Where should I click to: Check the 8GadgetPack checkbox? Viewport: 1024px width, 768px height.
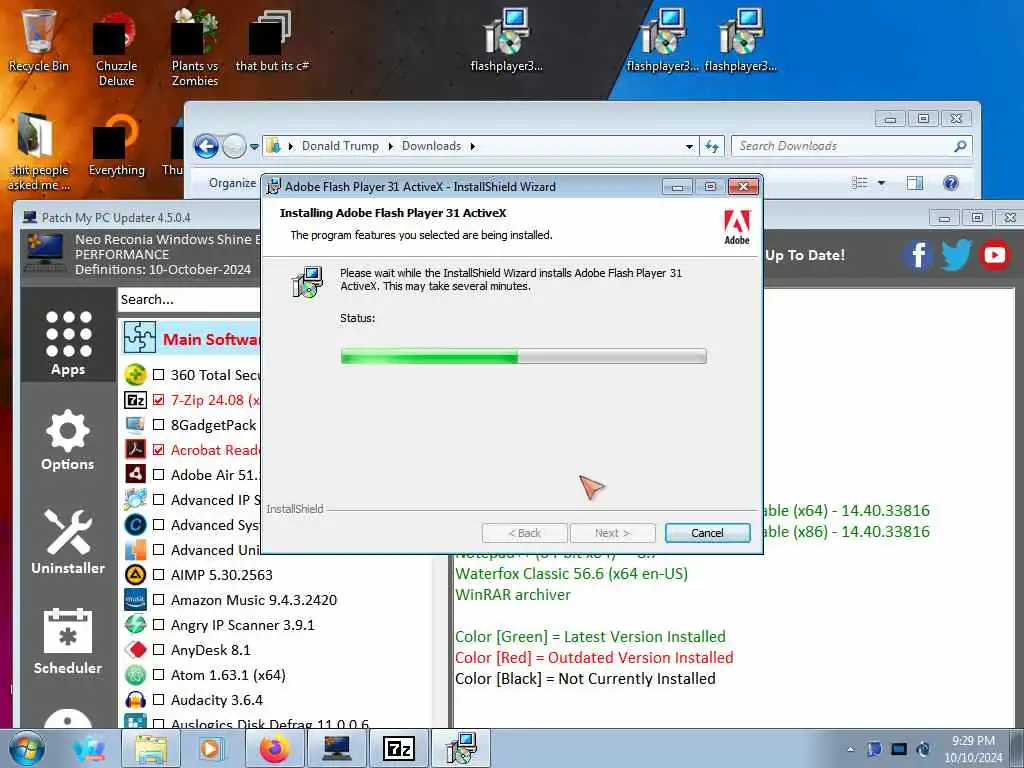pyautogui.click(x=159, y=424)
